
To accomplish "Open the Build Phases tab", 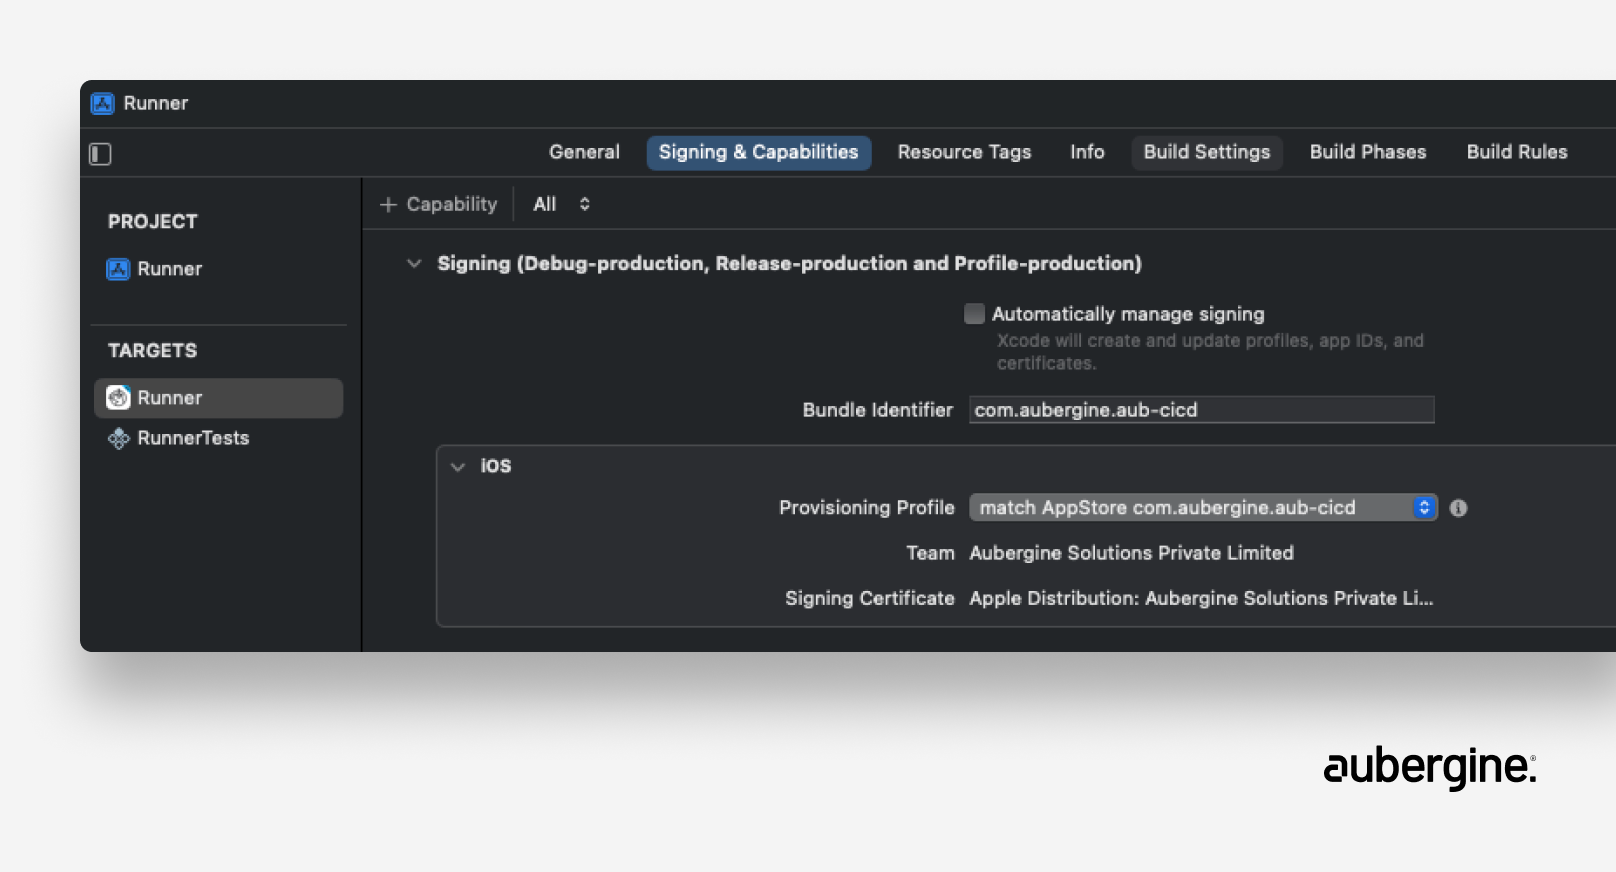I will tap(1368, 152).
